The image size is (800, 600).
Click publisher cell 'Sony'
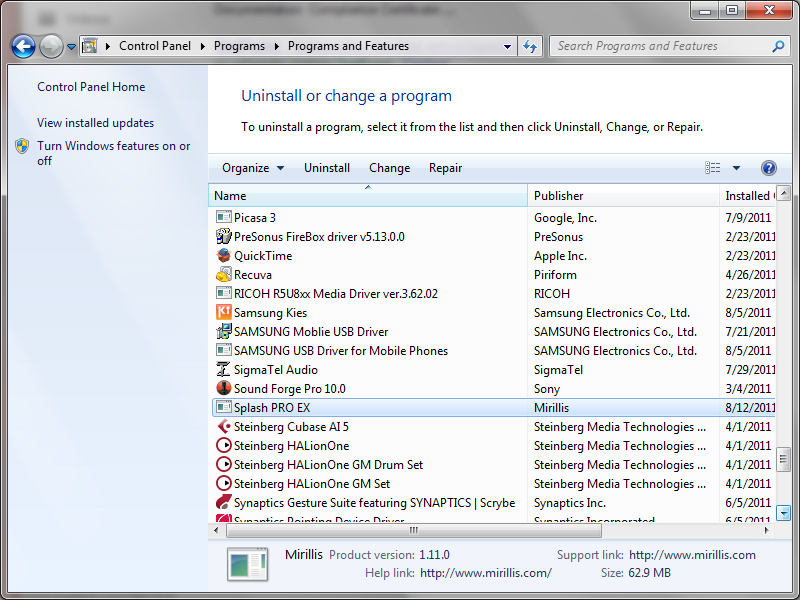(547, 389)
